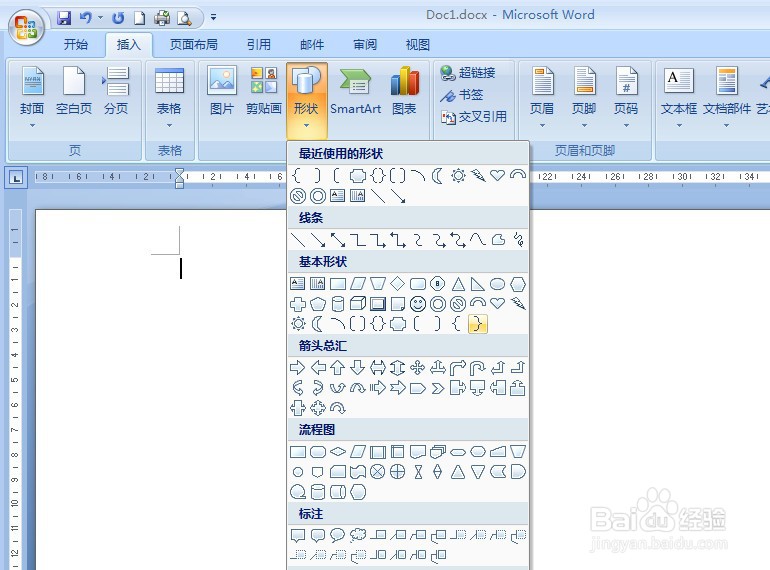Select the lightning bolt in 基本形状
This screenshot has height=570, width=770.
[518, 303]
